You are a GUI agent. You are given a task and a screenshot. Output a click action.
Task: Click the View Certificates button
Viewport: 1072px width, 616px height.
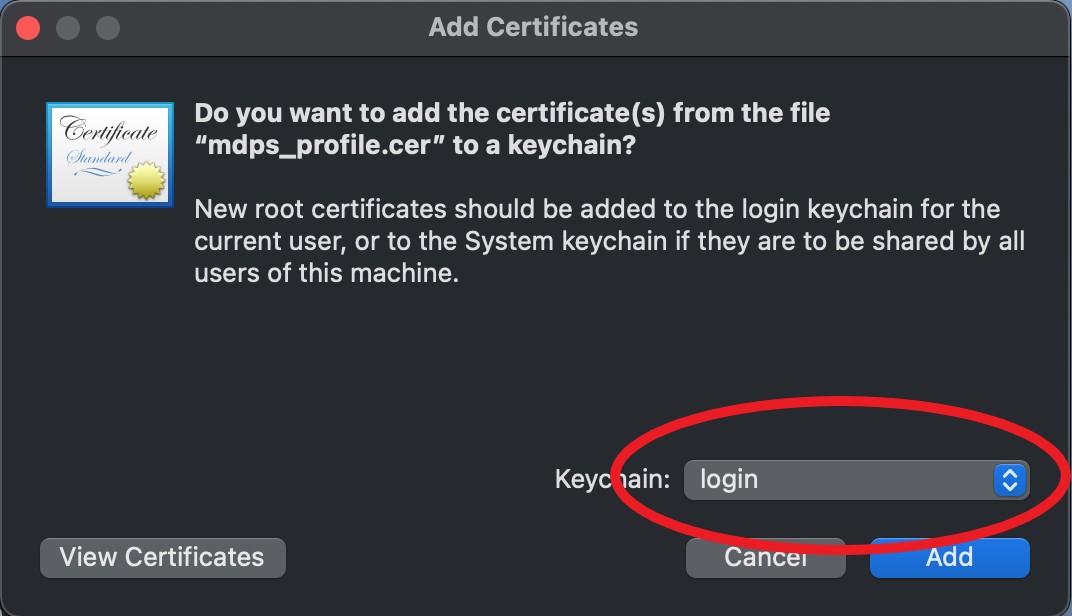click(x=163, y=557)
